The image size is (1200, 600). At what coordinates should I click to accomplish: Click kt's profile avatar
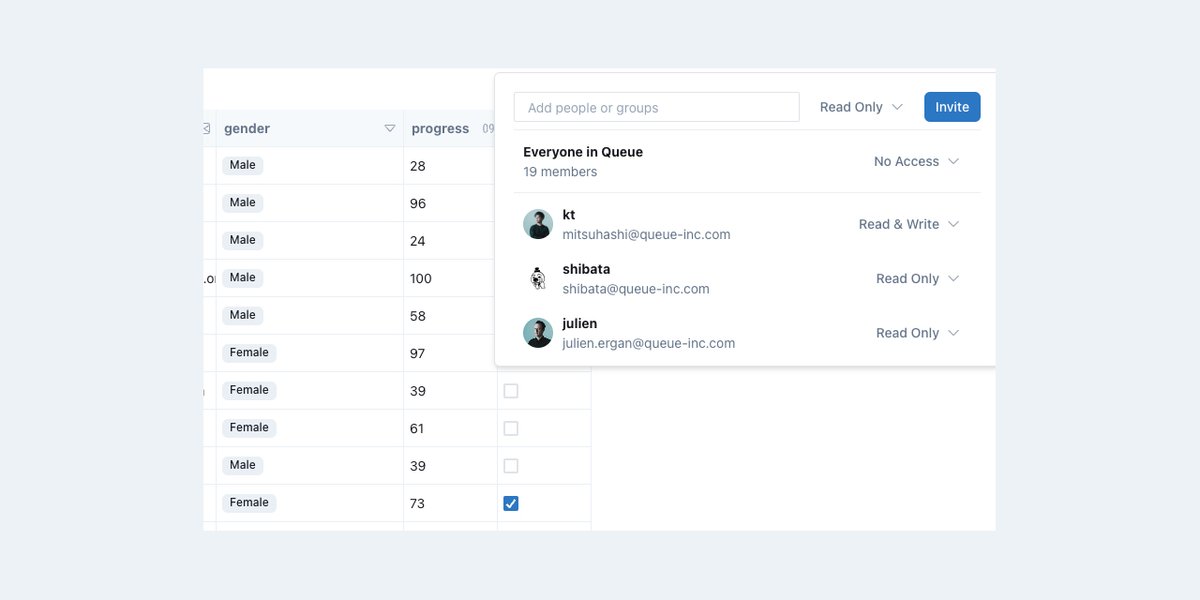click(x=538, y=224)
